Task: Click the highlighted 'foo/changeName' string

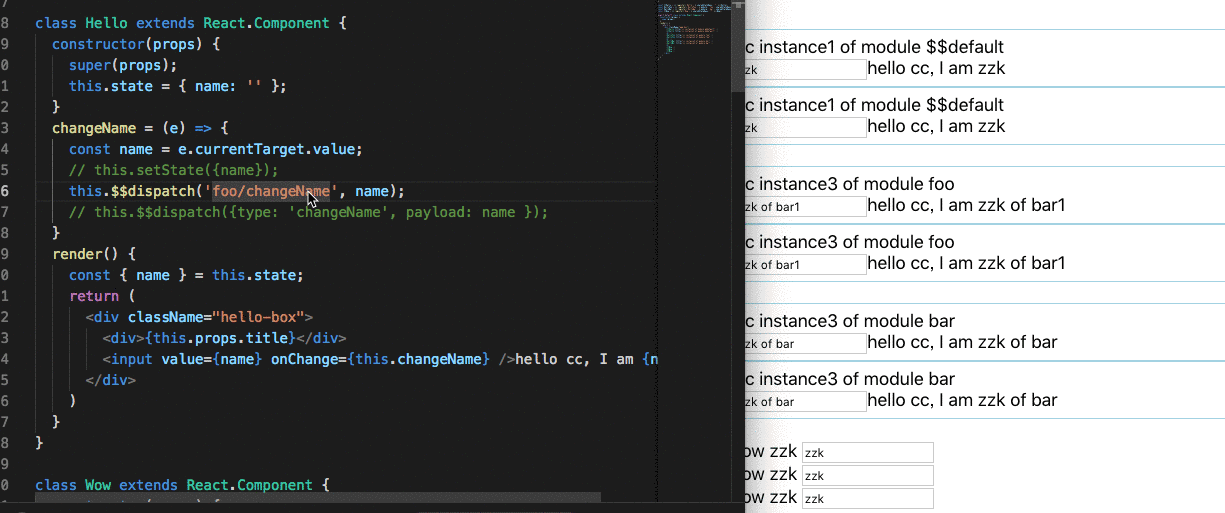Action: coord(269,191)
